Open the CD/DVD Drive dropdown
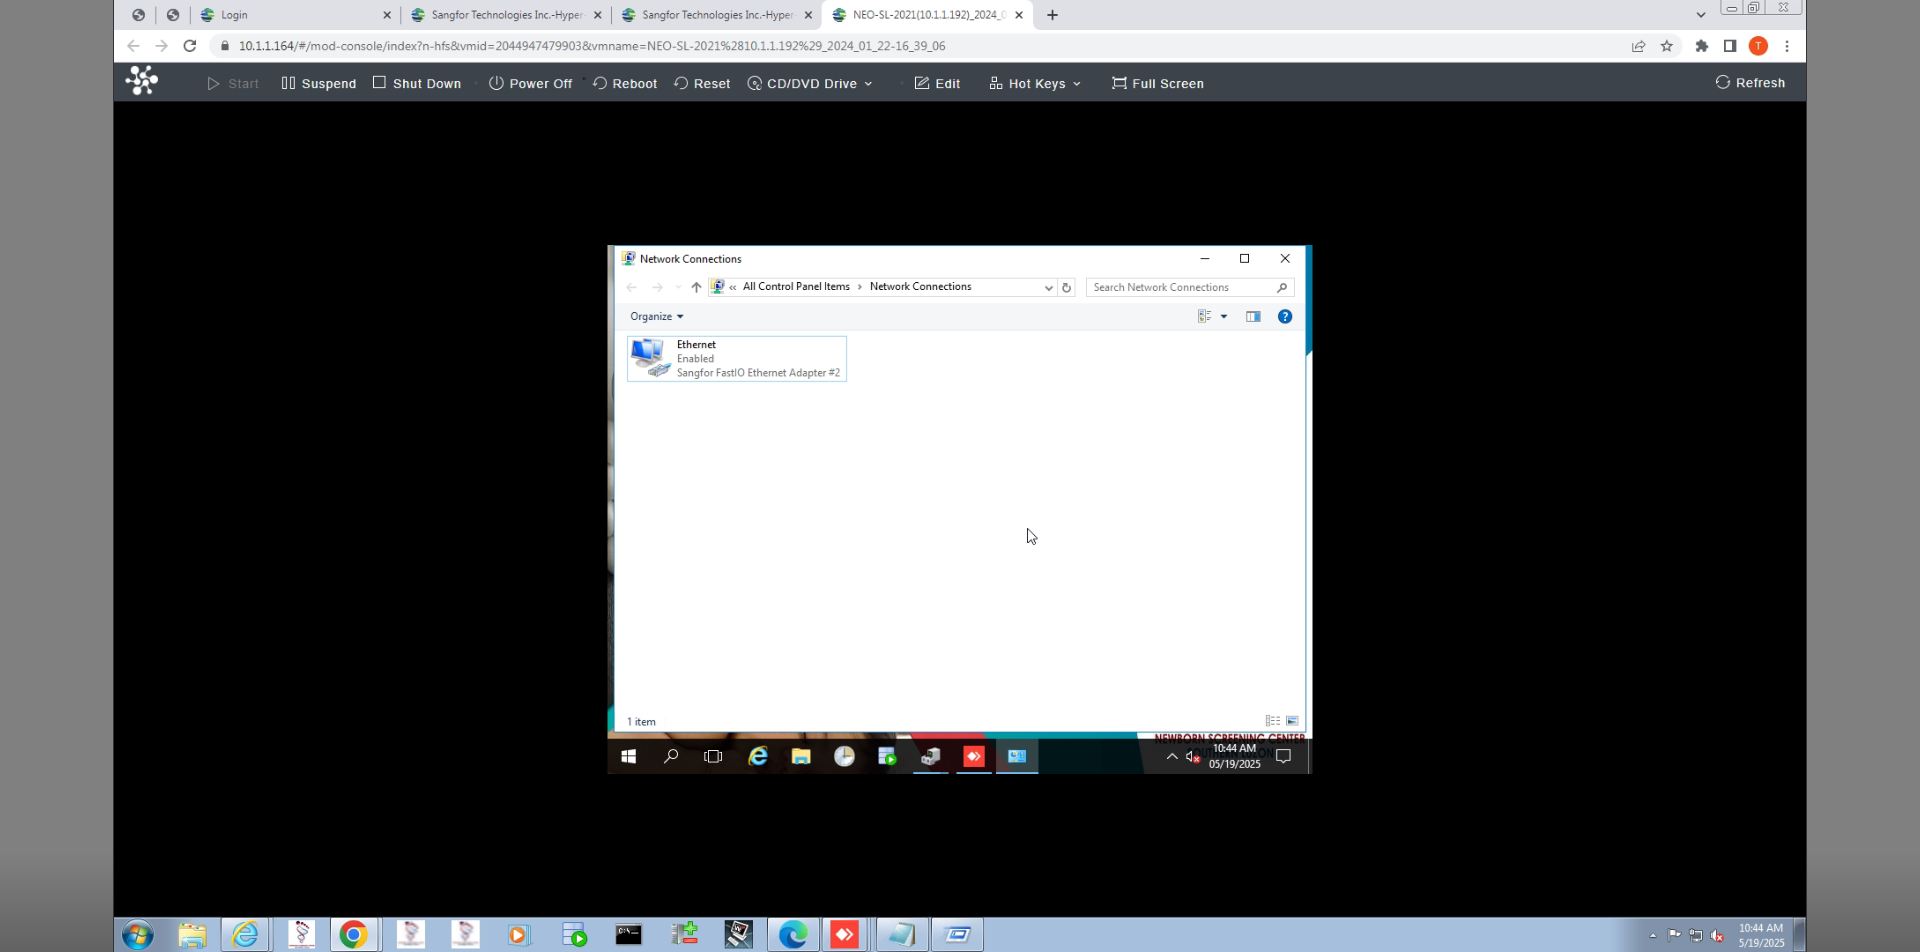 click(810, 83)
